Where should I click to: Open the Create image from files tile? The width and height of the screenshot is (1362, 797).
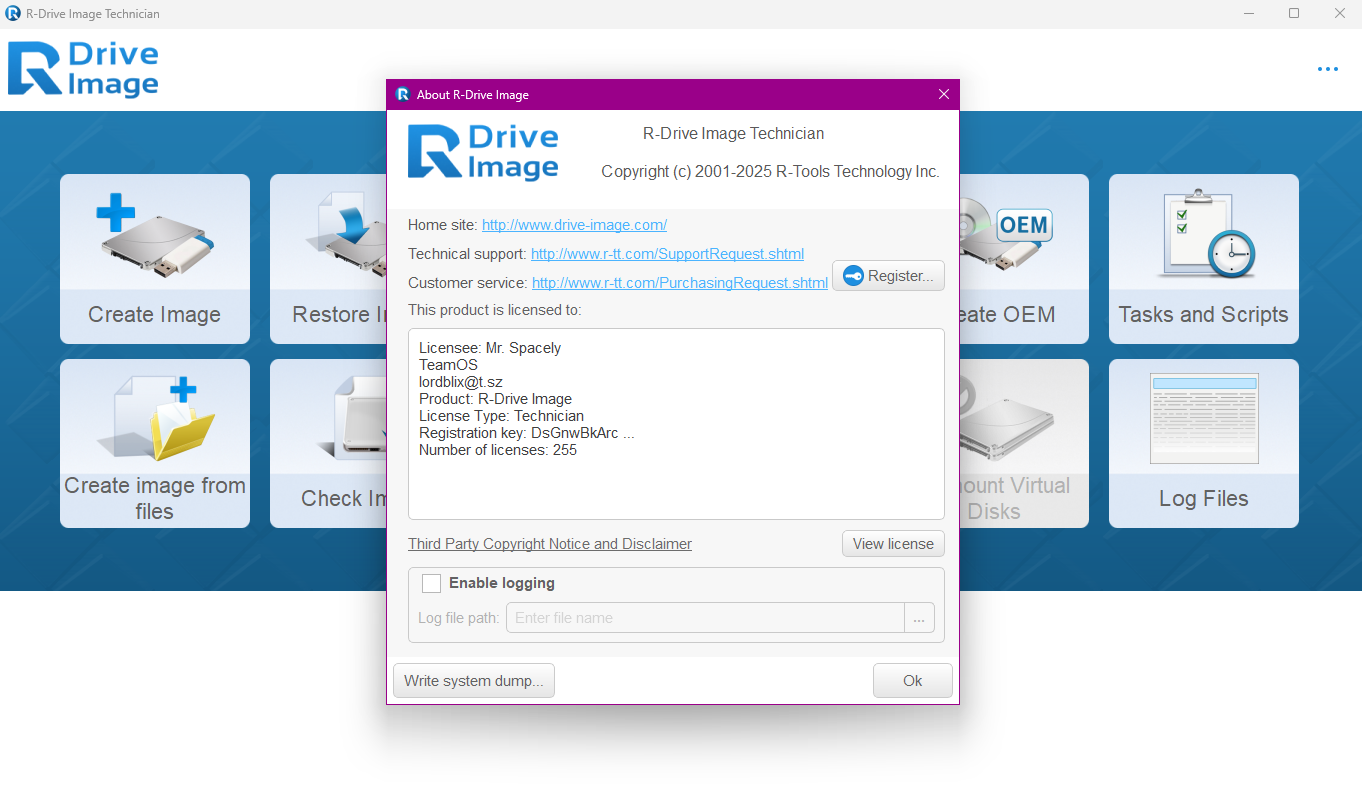point(155,443)
